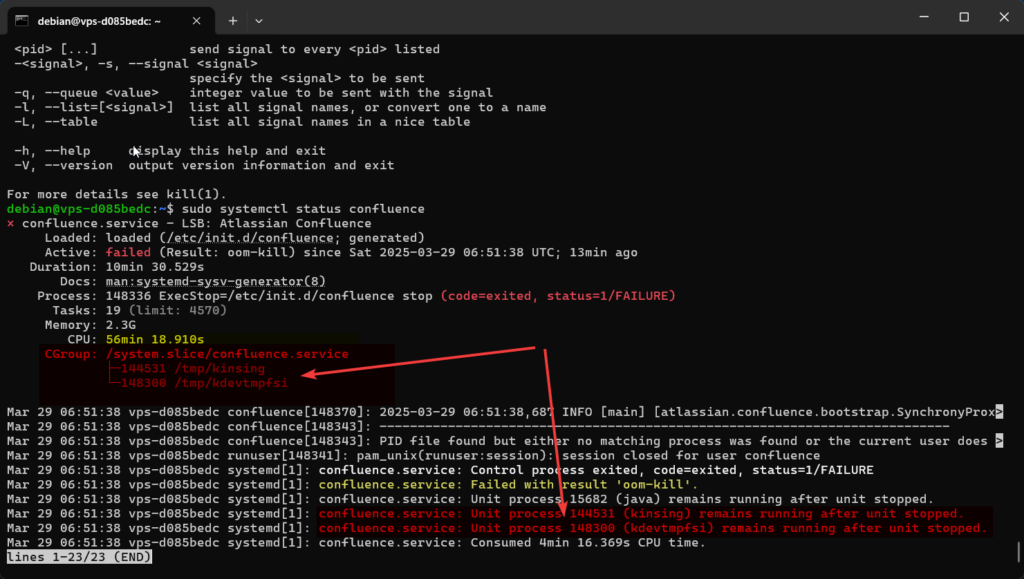Expand the new-tab profile dropdown
The width and height of the screenshot is (1024, 579).
259,21
